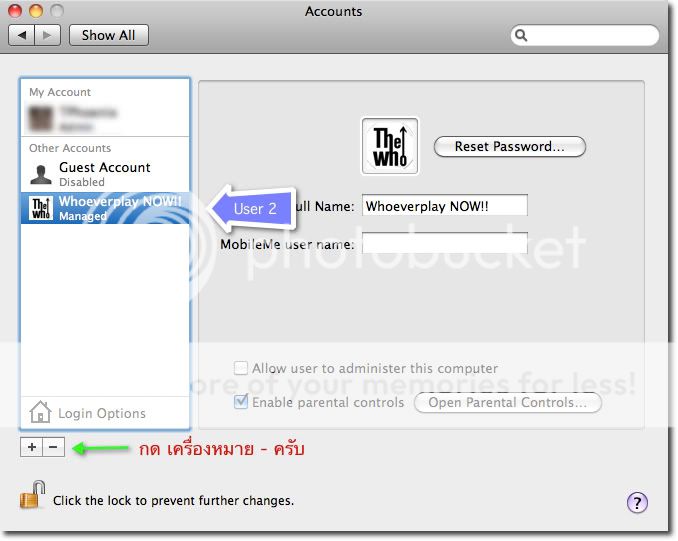This screenshot has height=541, width=678.
Task: Minimize the Accounts window with the yellow button
Action: tap(36, 10)
